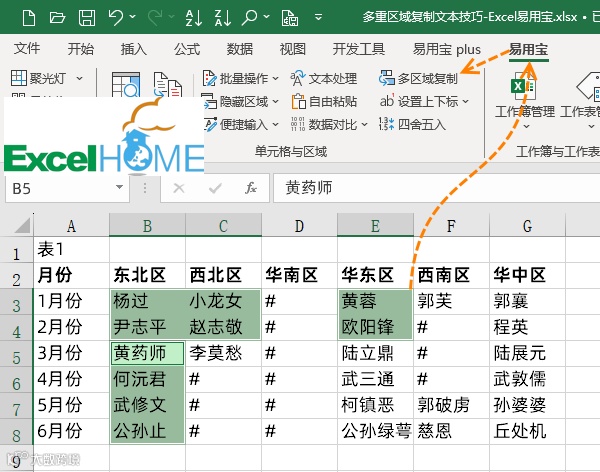Screen dimensions: 600x472
Task: Expand the 工作簿管理 dropdown chevron
Action: coord(526,126)
